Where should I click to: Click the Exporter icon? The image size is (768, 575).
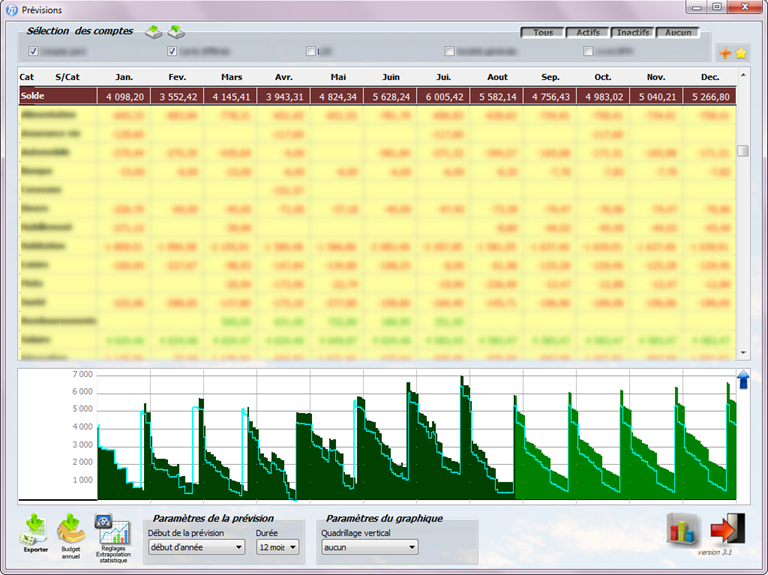[35, 531]
